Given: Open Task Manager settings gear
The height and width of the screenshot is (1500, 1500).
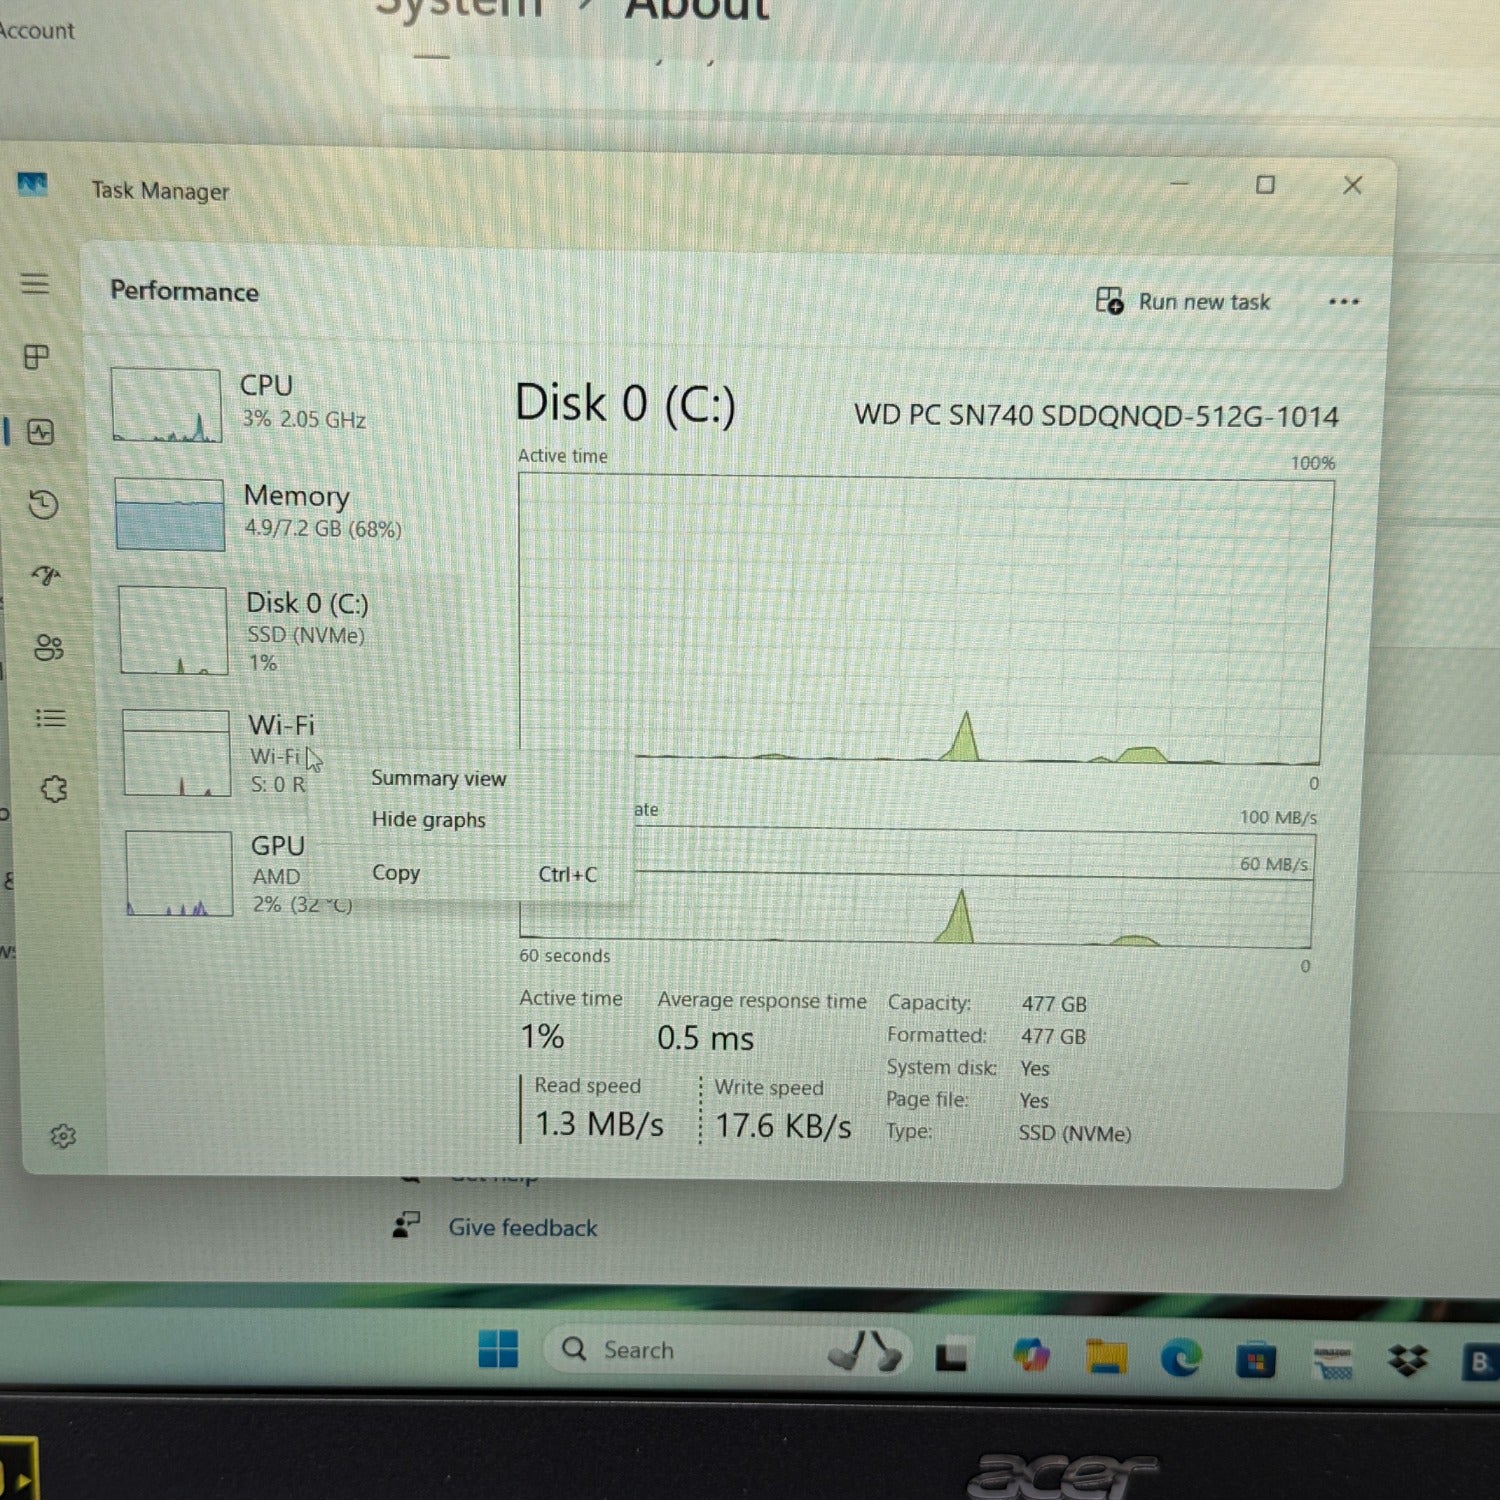Looking at the screenshot, I should [x=63, y=1136].
